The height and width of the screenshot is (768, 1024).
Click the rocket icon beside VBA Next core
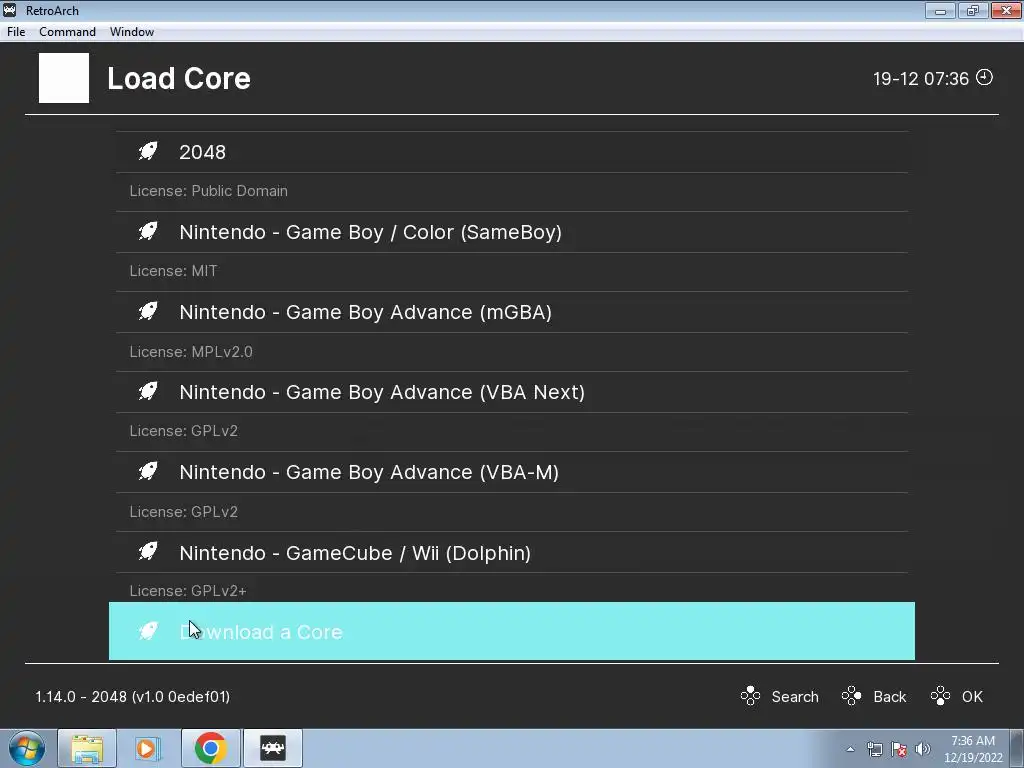point(148,391)
